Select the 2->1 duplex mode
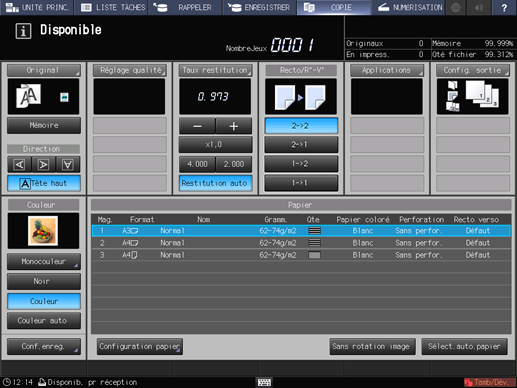 301,145
